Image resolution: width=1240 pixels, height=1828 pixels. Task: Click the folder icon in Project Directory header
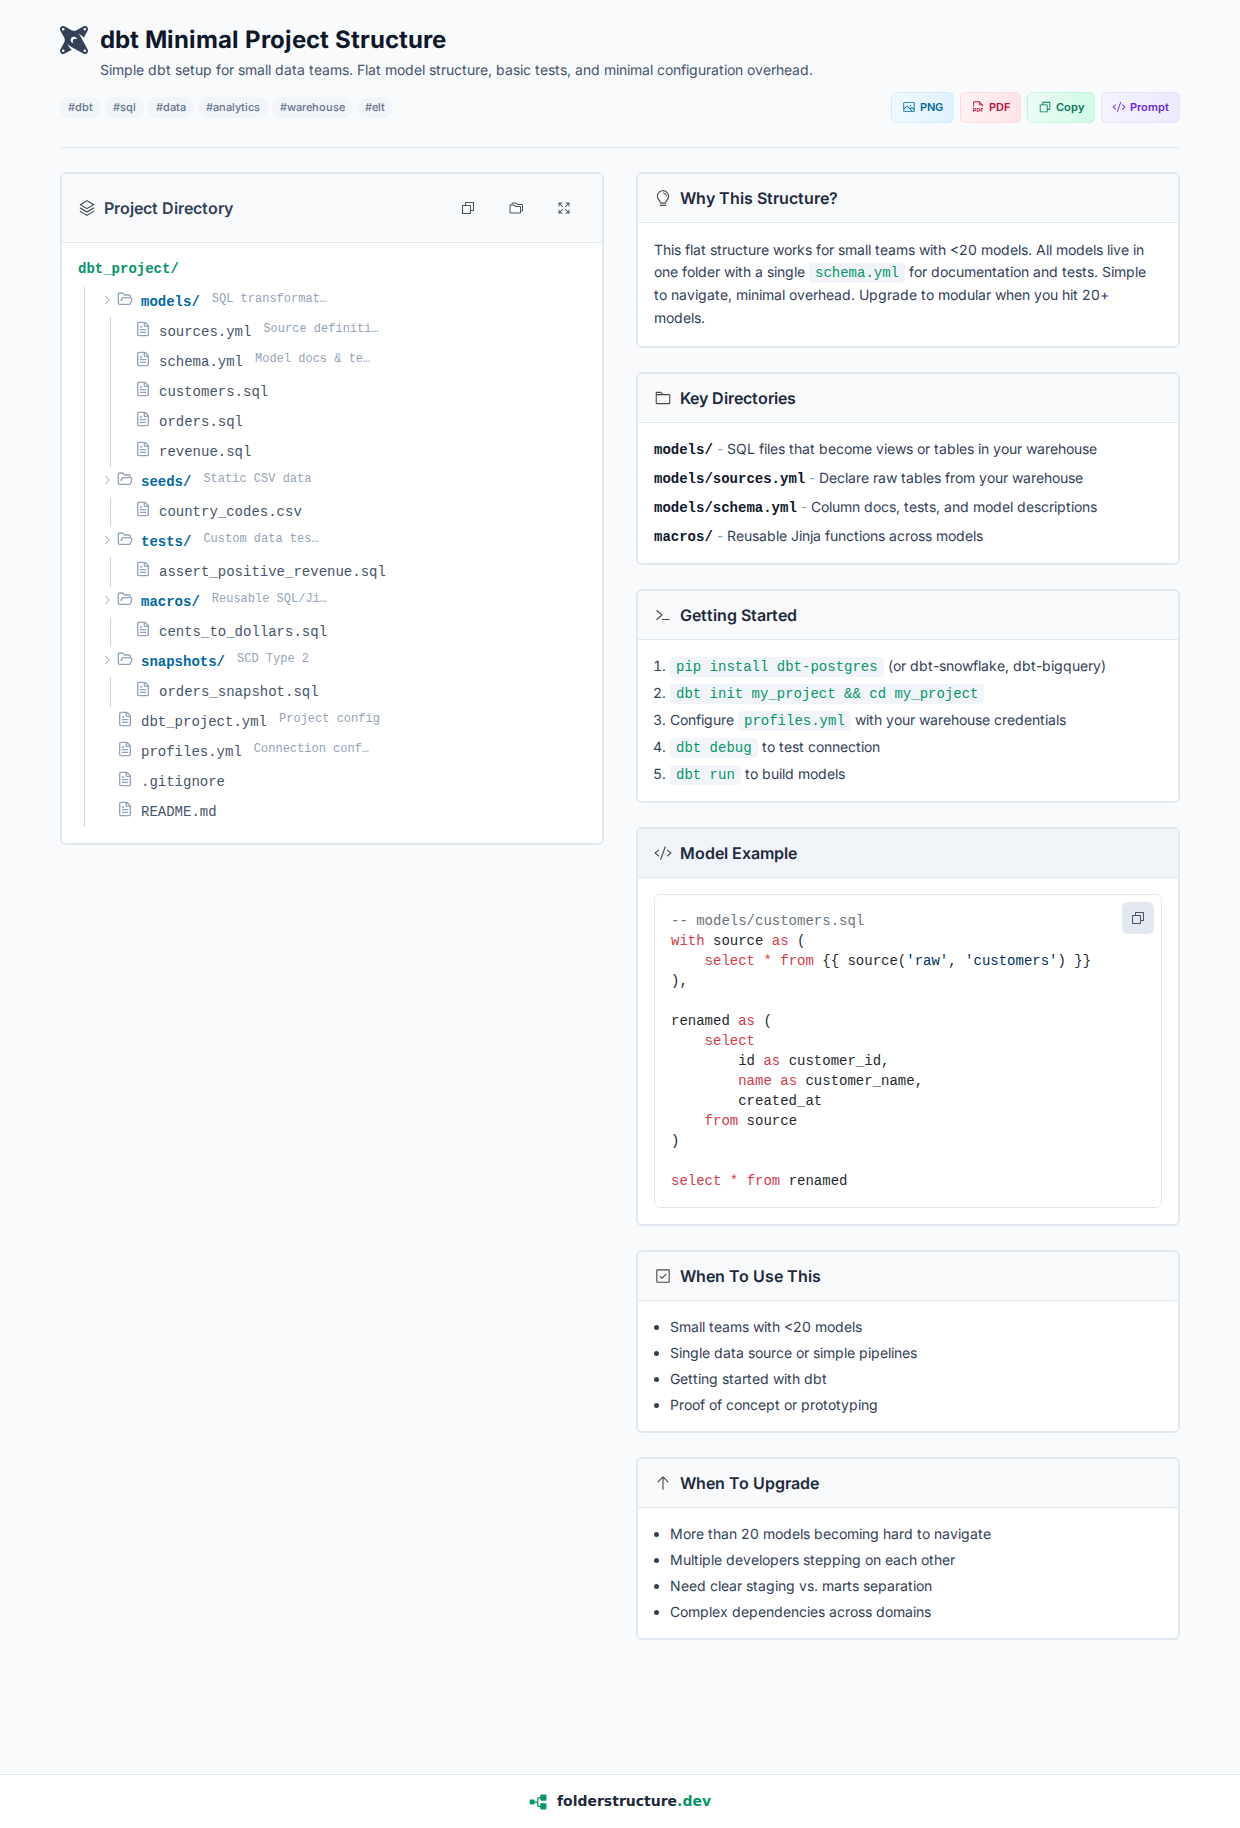tap(516, 208)
